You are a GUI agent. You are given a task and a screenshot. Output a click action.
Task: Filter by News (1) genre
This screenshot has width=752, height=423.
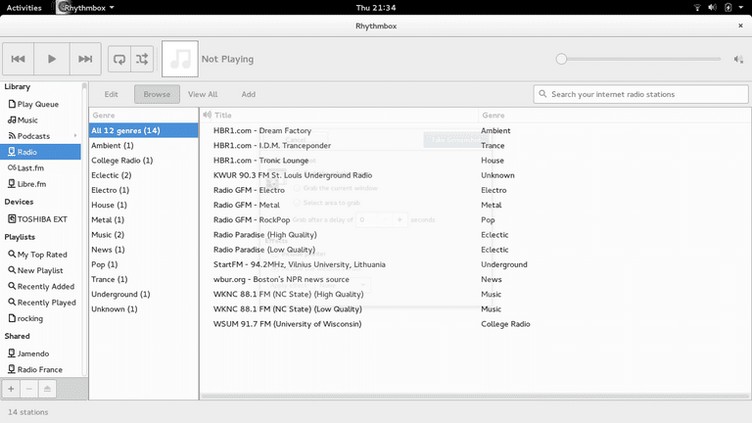143,249
